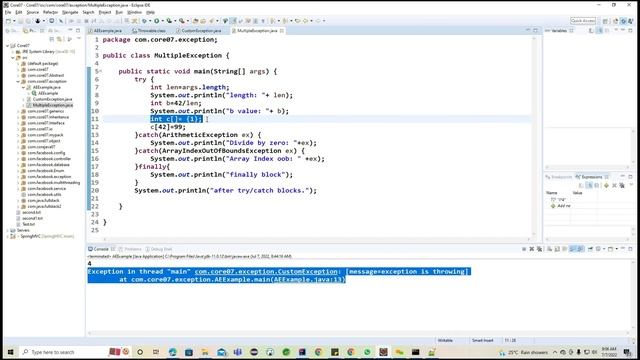The image size is (640, 360).
Task: Maximize the Console view
Action: pos(630,249)
